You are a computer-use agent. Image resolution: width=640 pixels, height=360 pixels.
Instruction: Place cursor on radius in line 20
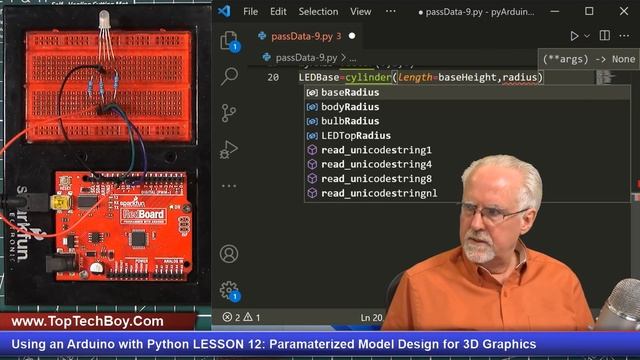click(520, 77)
